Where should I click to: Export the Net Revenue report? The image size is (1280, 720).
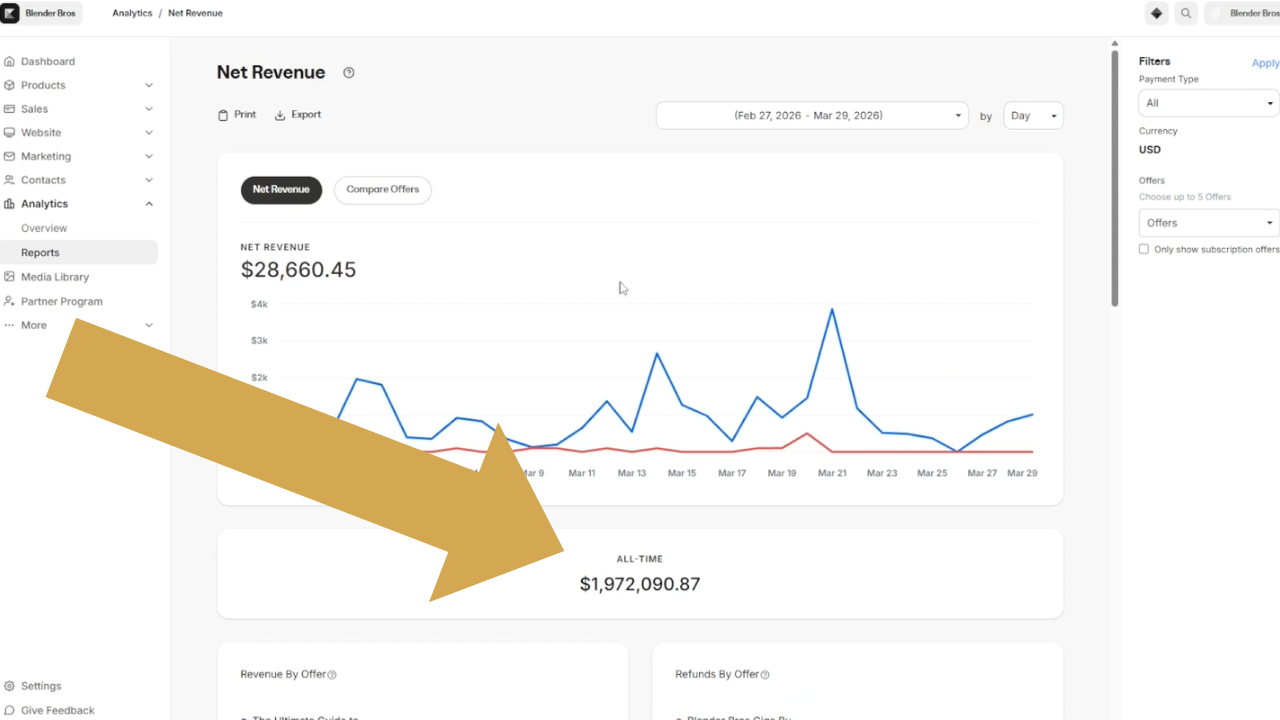pos(298,115)
